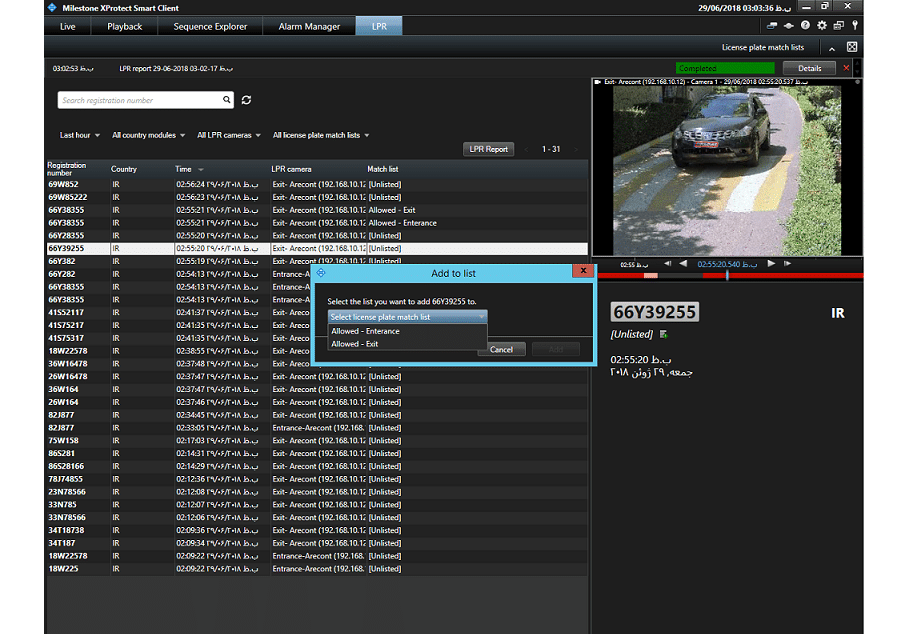Click the diamond-shaped toolbar icon

coord(788,25)
